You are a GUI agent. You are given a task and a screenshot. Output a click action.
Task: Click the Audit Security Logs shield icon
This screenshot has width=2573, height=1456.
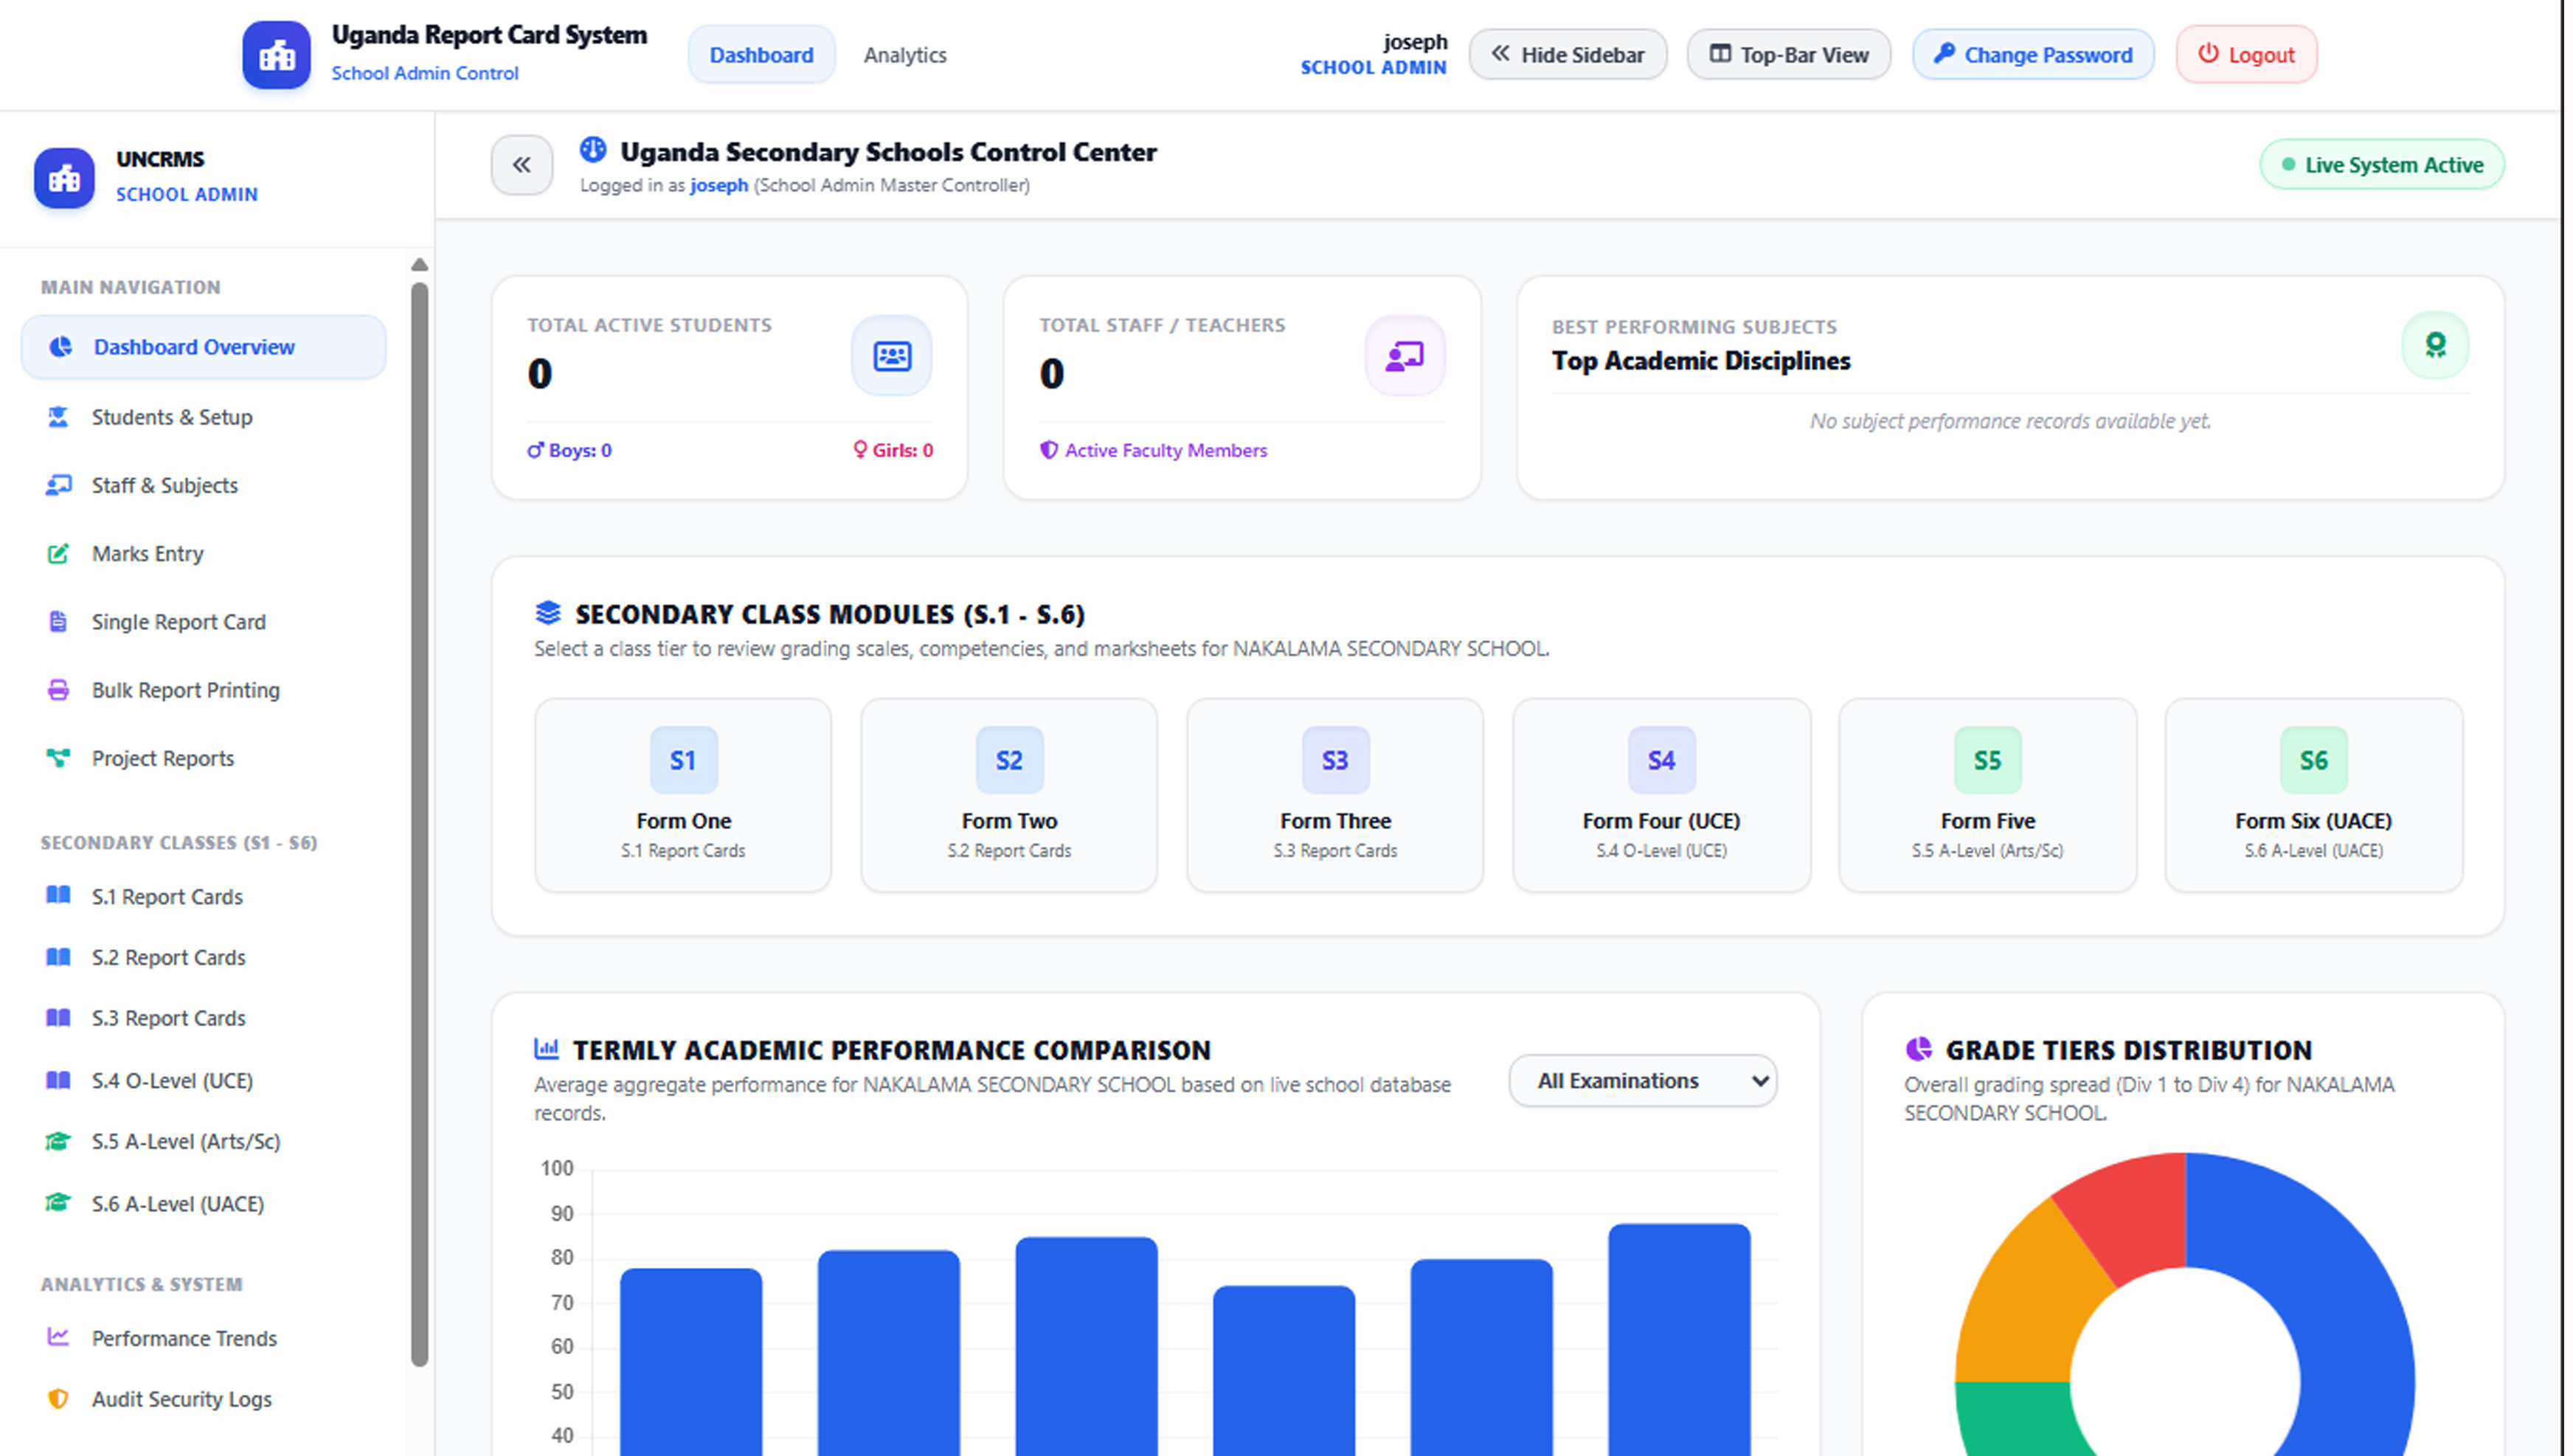point(58,1399)
